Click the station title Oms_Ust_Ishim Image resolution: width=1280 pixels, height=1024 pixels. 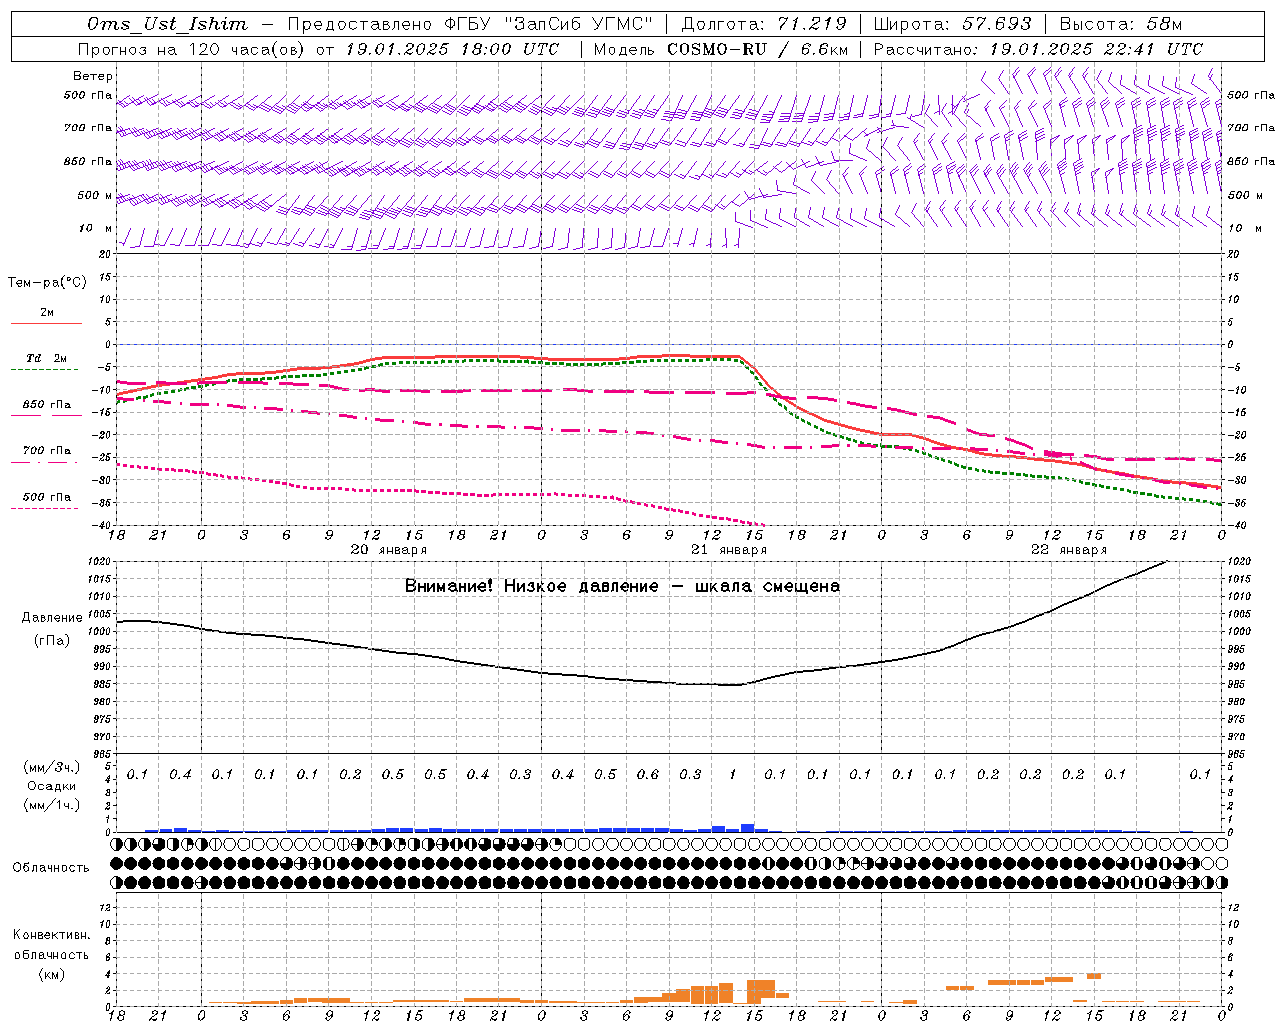pyautogui.click(x=167, y=24)
